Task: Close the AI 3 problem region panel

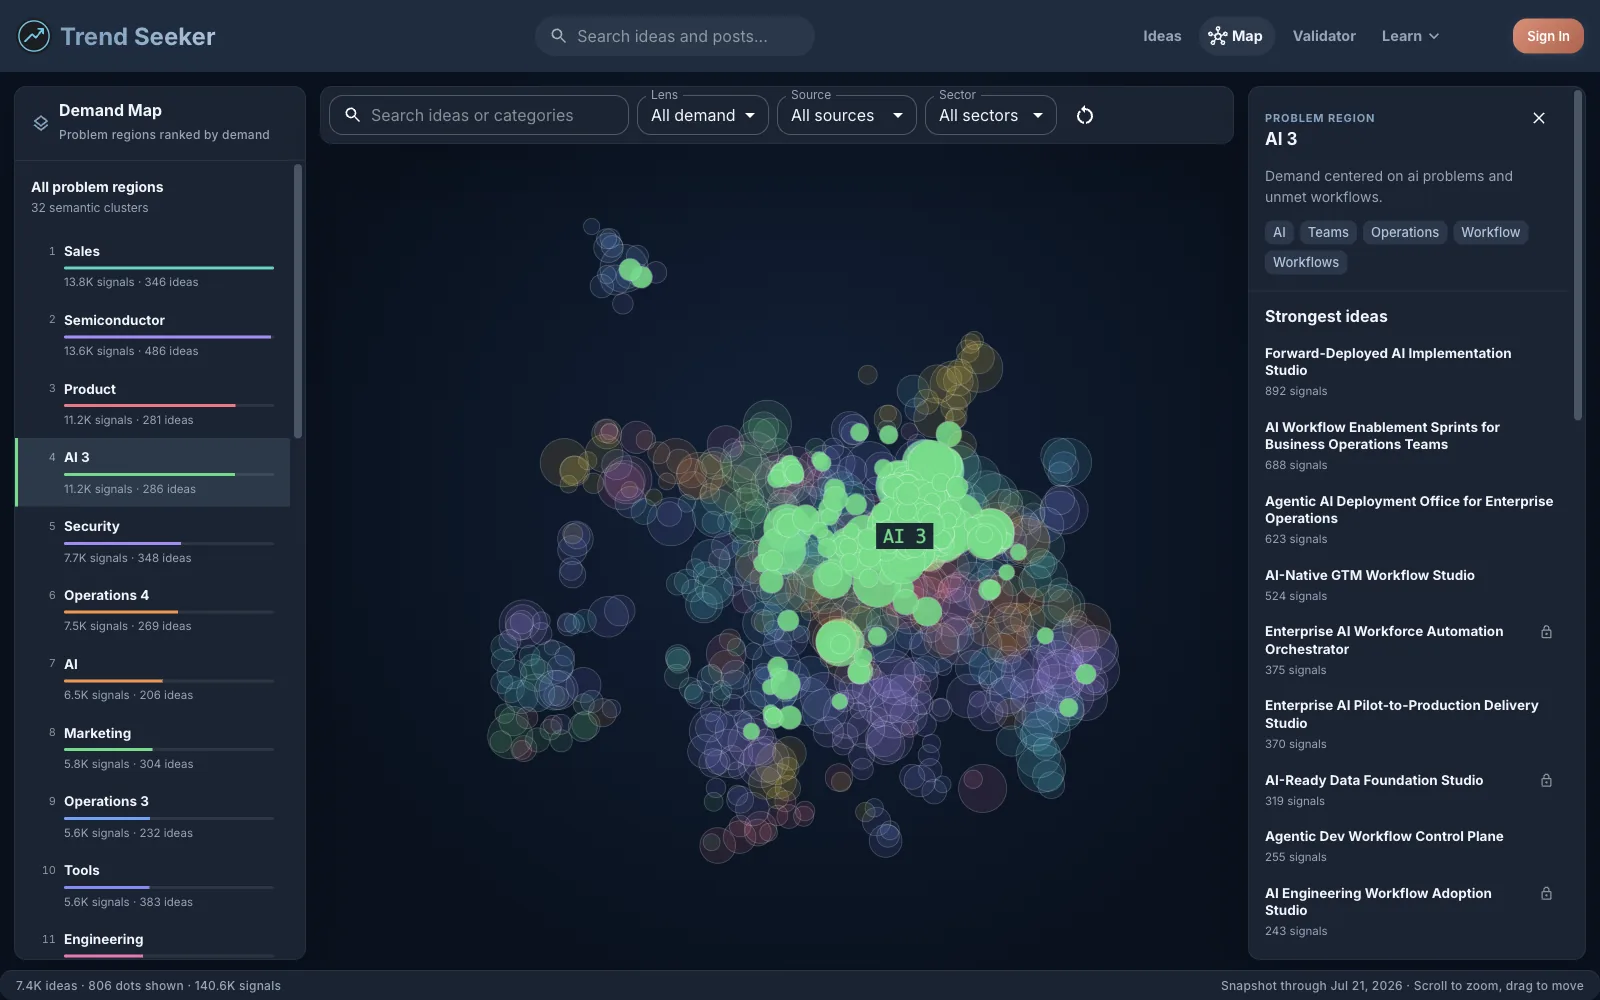Action: [x=1539, y=118]
